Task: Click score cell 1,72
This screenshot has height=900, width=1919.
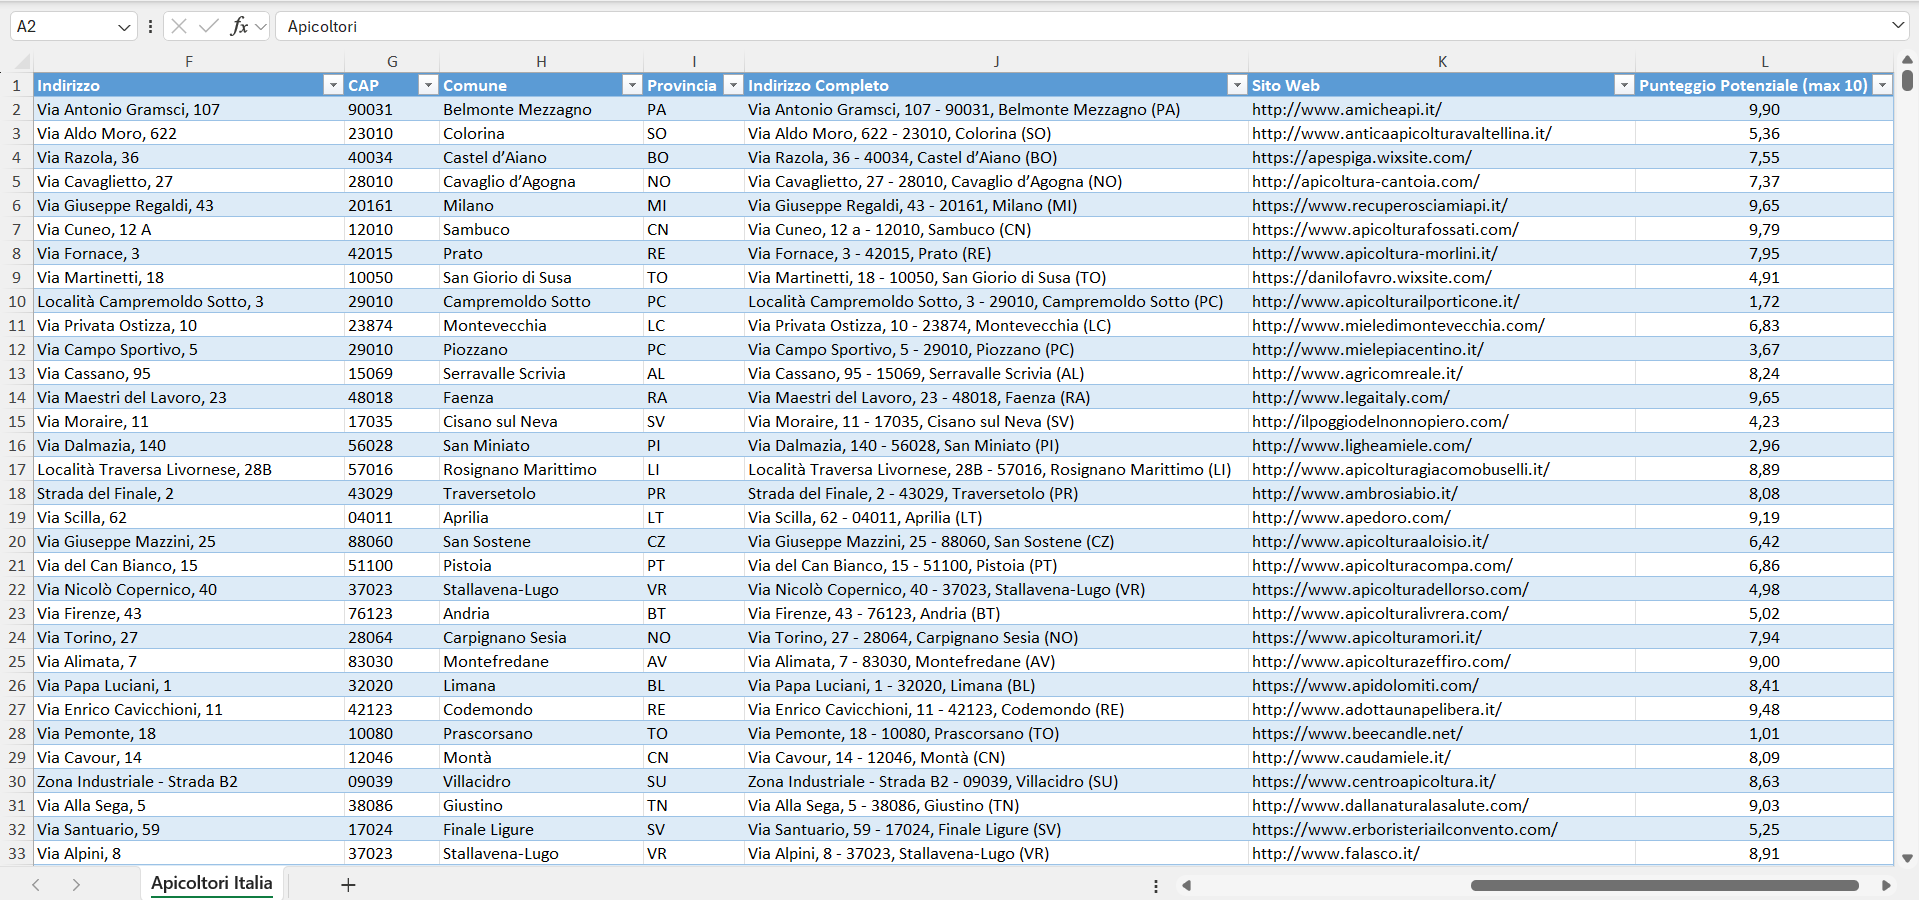Action: click(1764, 301)
